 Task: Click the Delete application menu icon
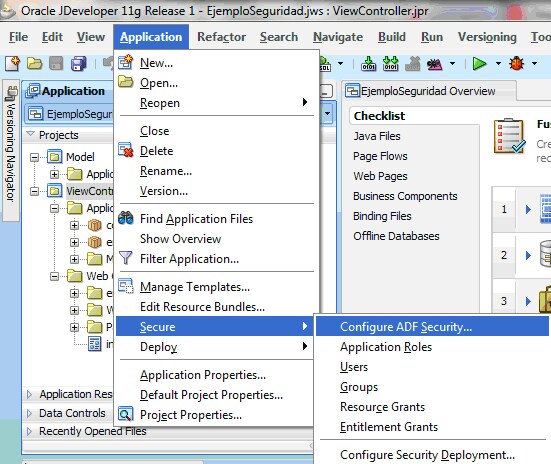coord(125,150)
